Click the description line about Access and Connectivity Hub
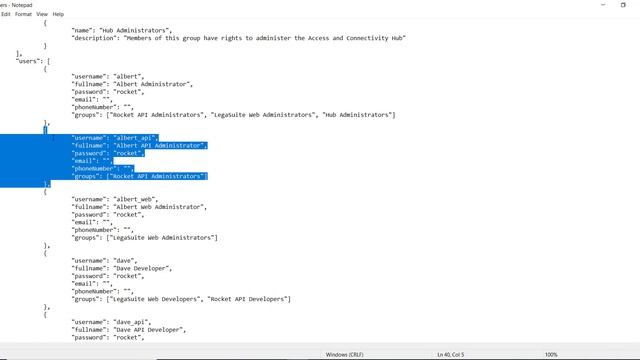The width and height of the screenshot is (640, 360). (238, 38)
